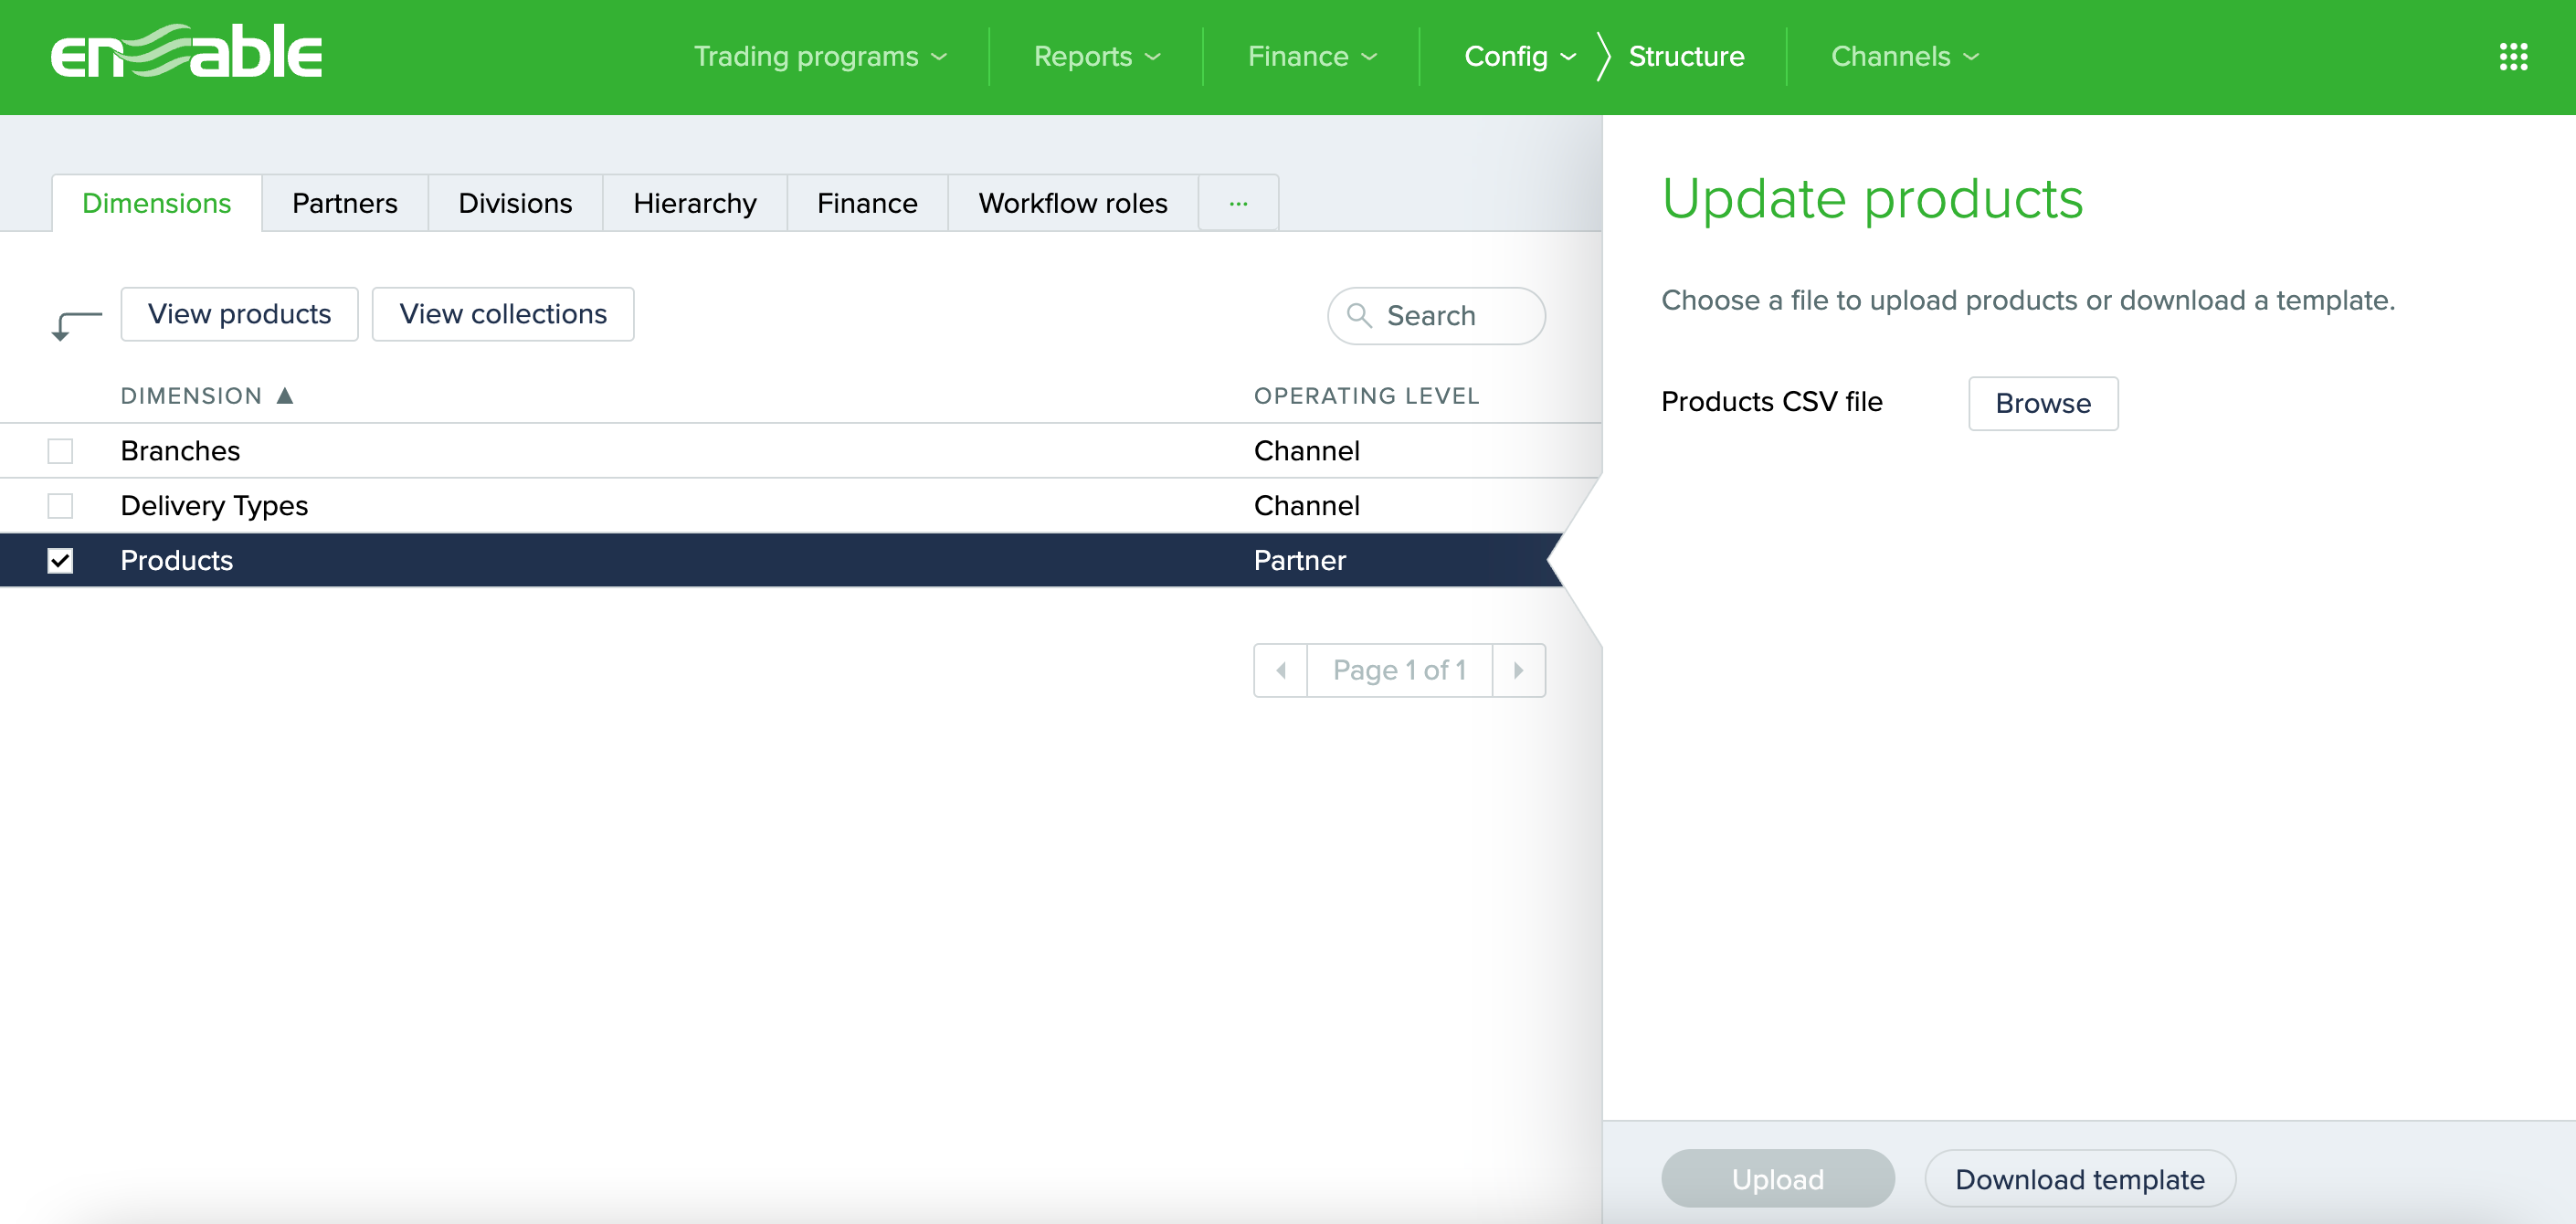
Task: Open the app grid launcher icon
Action: [x=2513, y=56]
